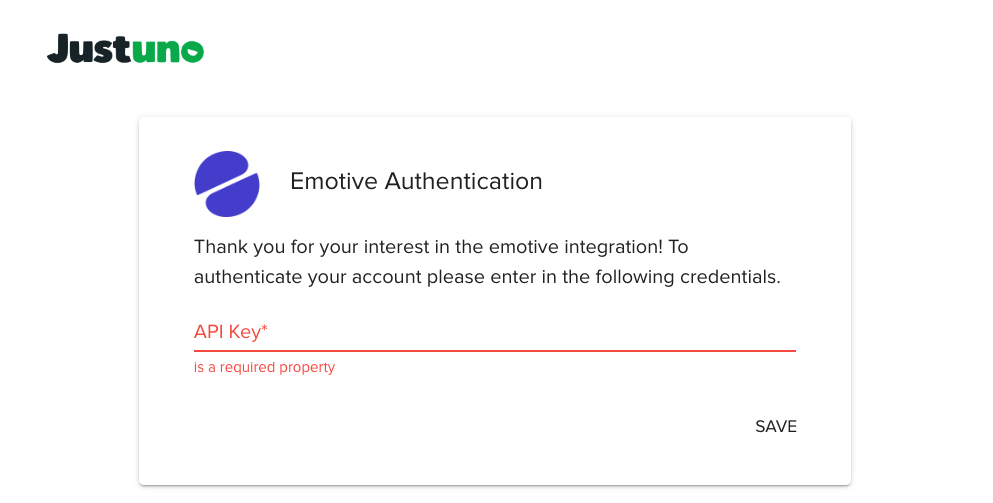Screen dimensions: 993x503
Task: Click the dark "Just" part of the logo
Action: coord(88,49)
